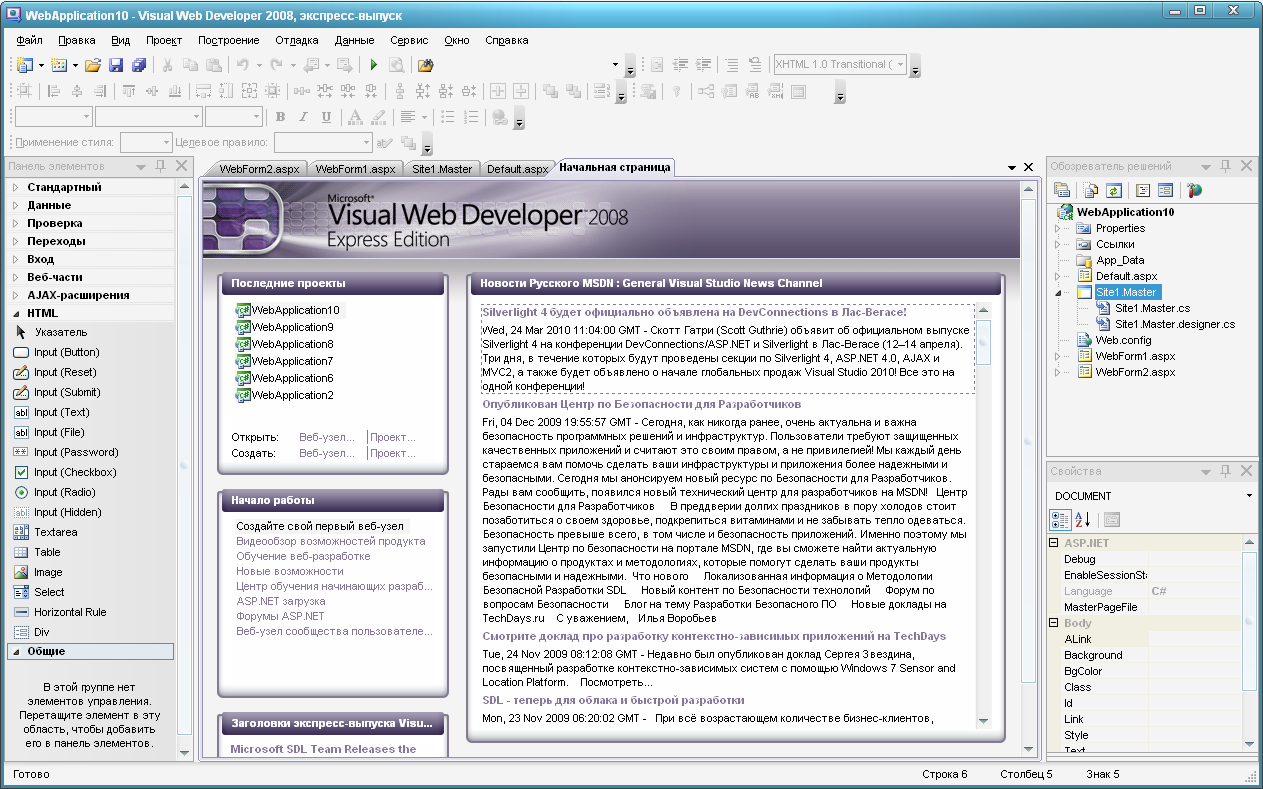Expand the AJAX-расширения toolbox group

pyautogui.click(x=15, y=296)
